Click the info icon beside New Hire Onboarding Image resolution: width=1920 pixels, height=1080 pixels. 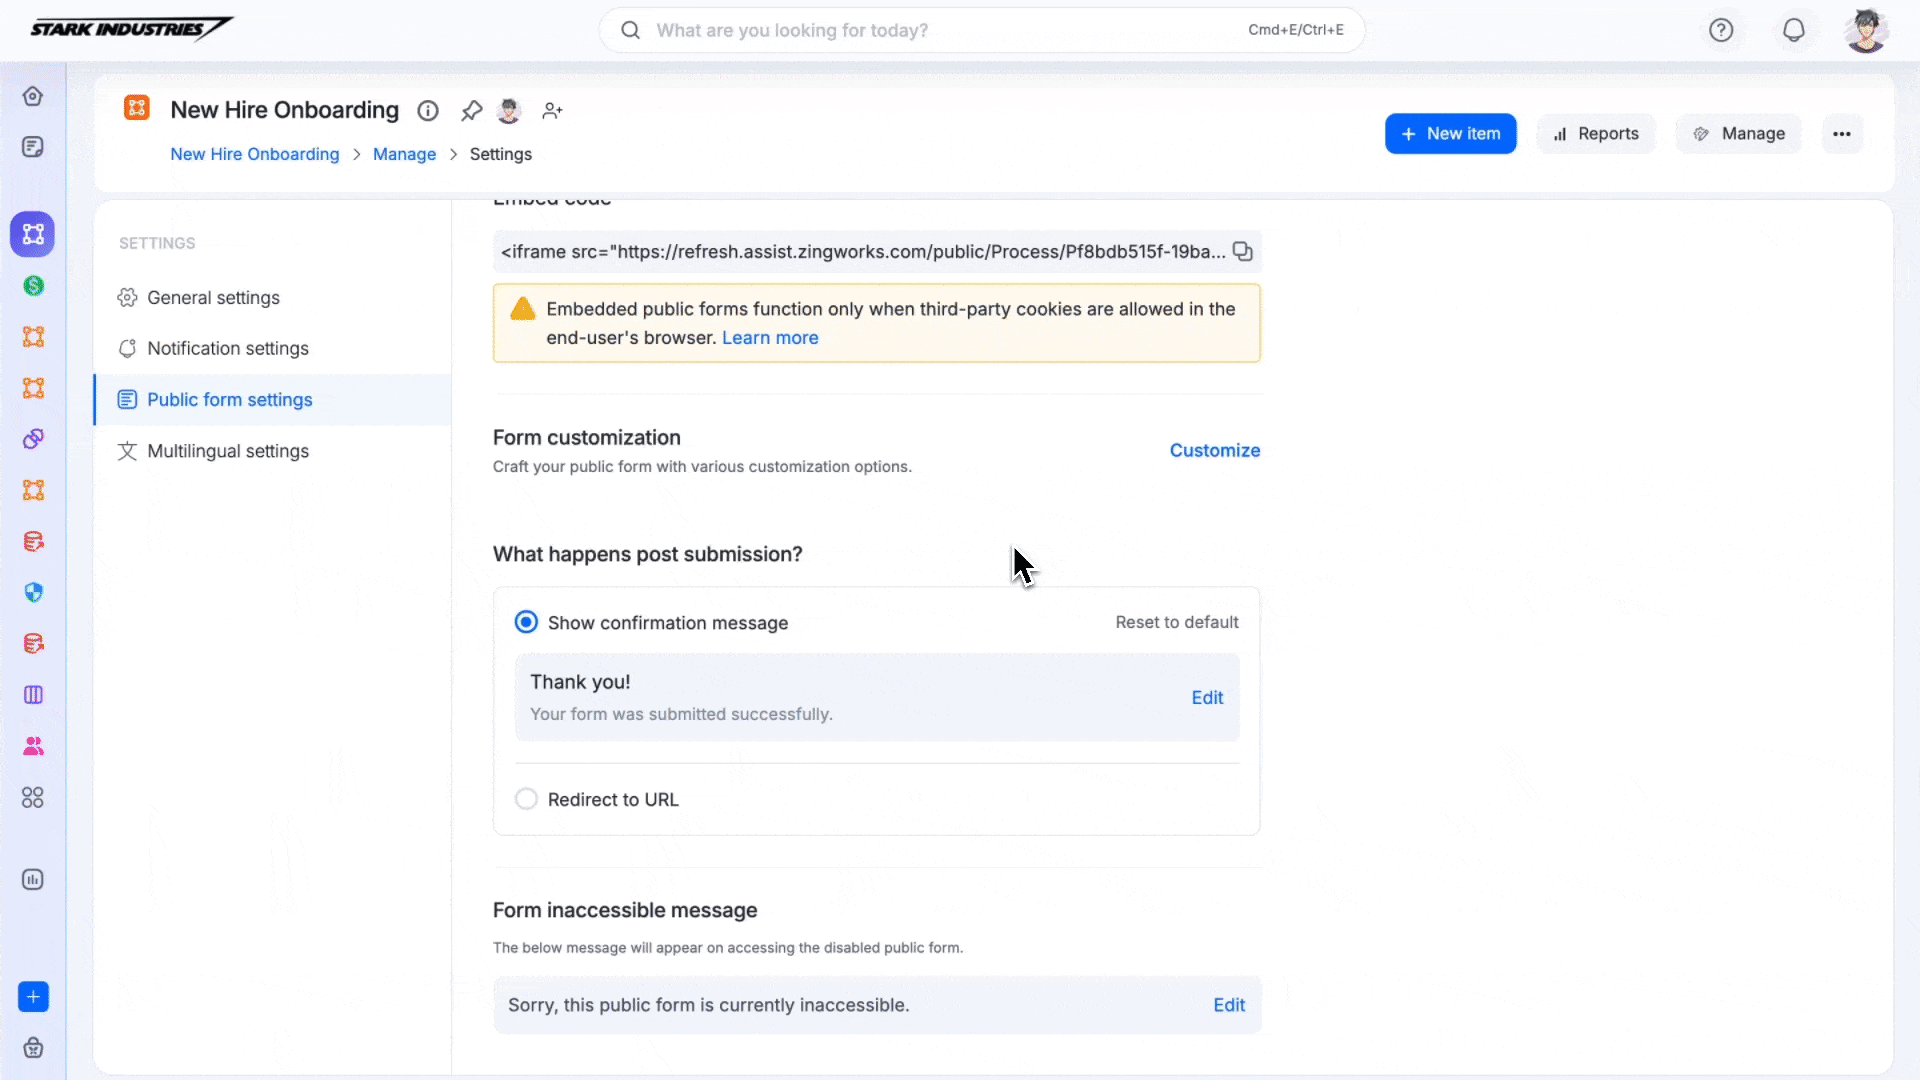[x=428, y=111]
